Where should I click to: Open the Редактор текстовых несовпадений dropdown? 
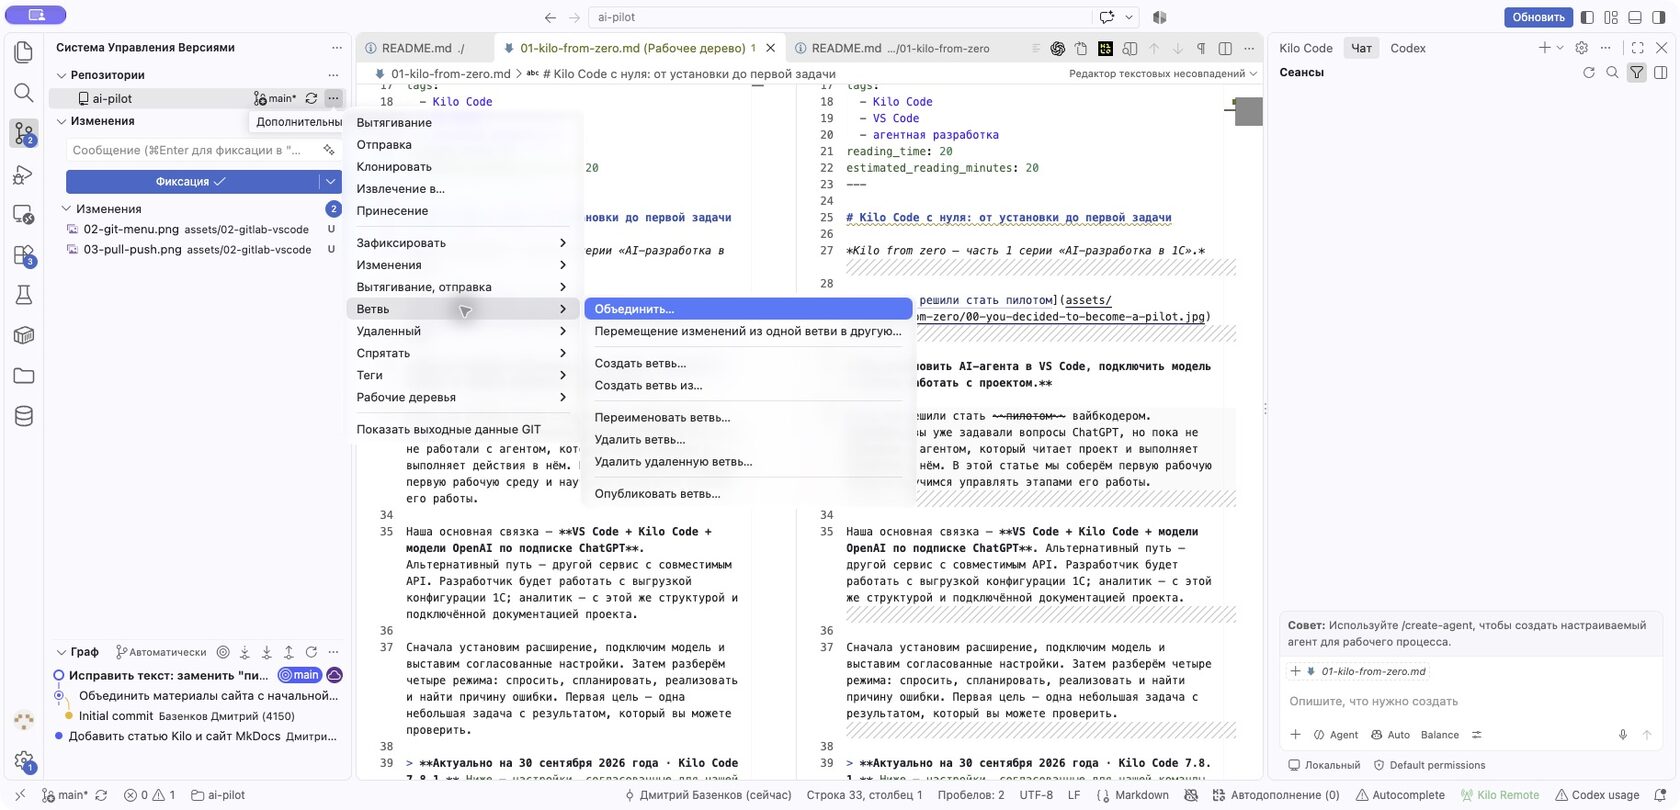(x=1163, y=73)
